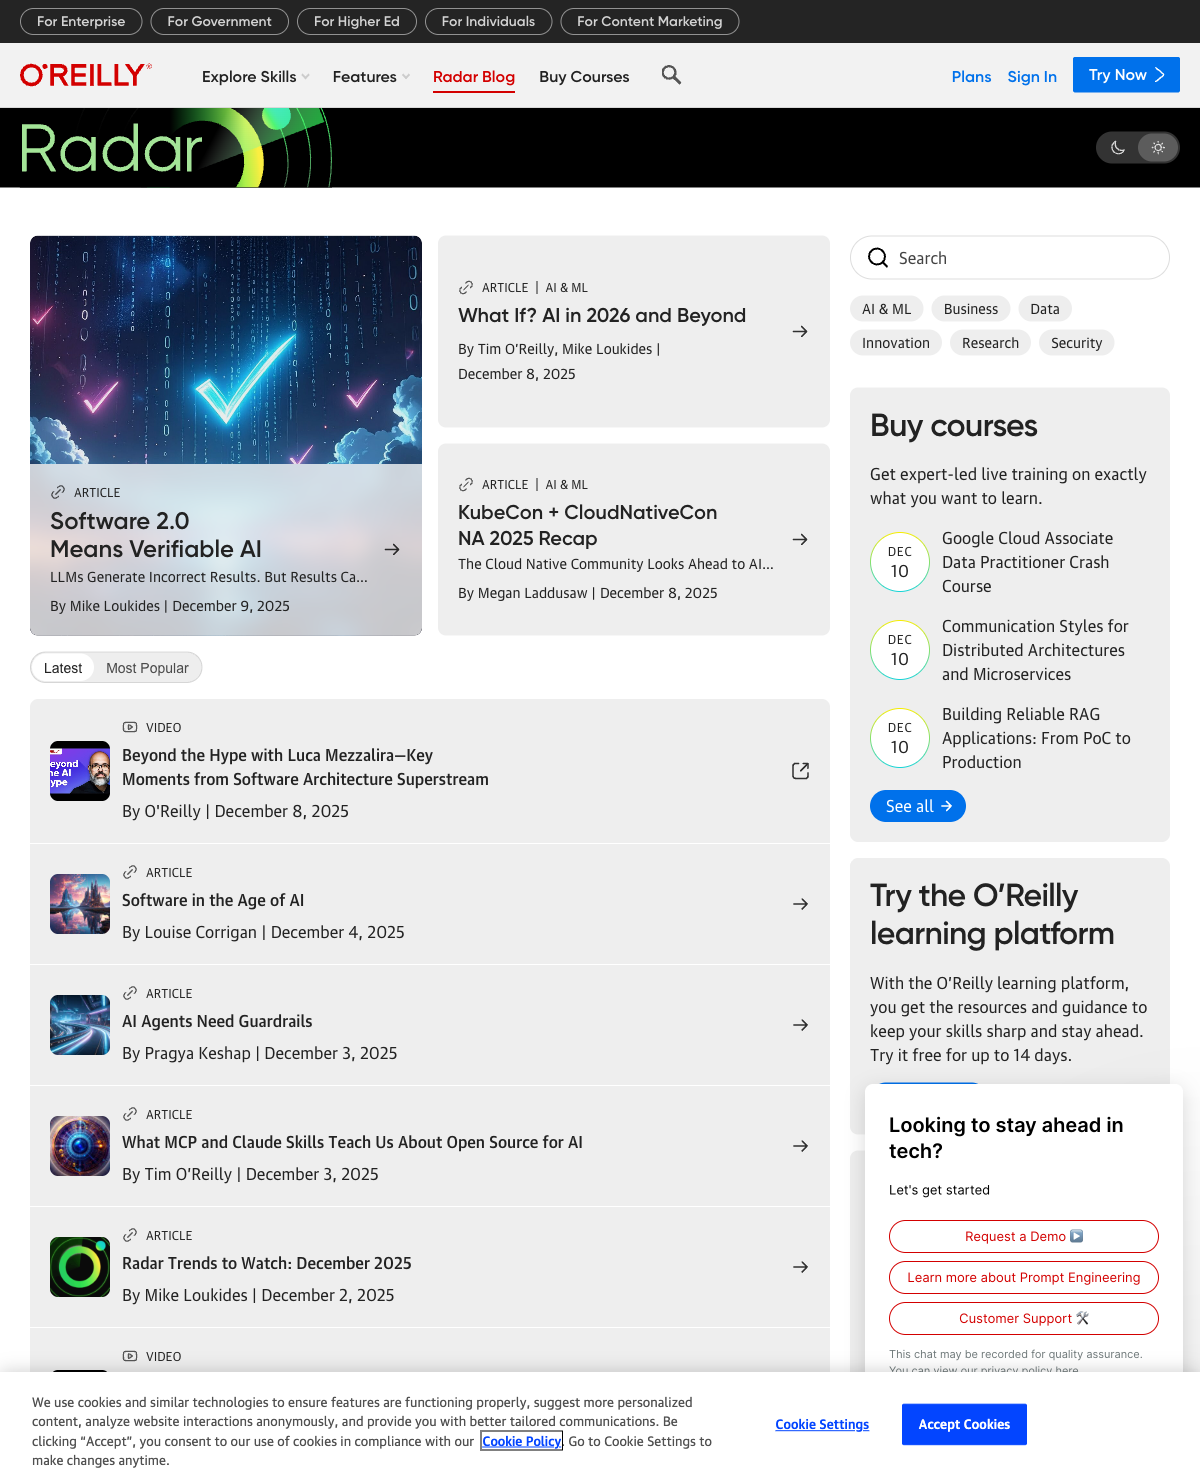Open external link icon for Beyond the Hype video
The height and width of the screenshot is (1480, 1200).
800,771
